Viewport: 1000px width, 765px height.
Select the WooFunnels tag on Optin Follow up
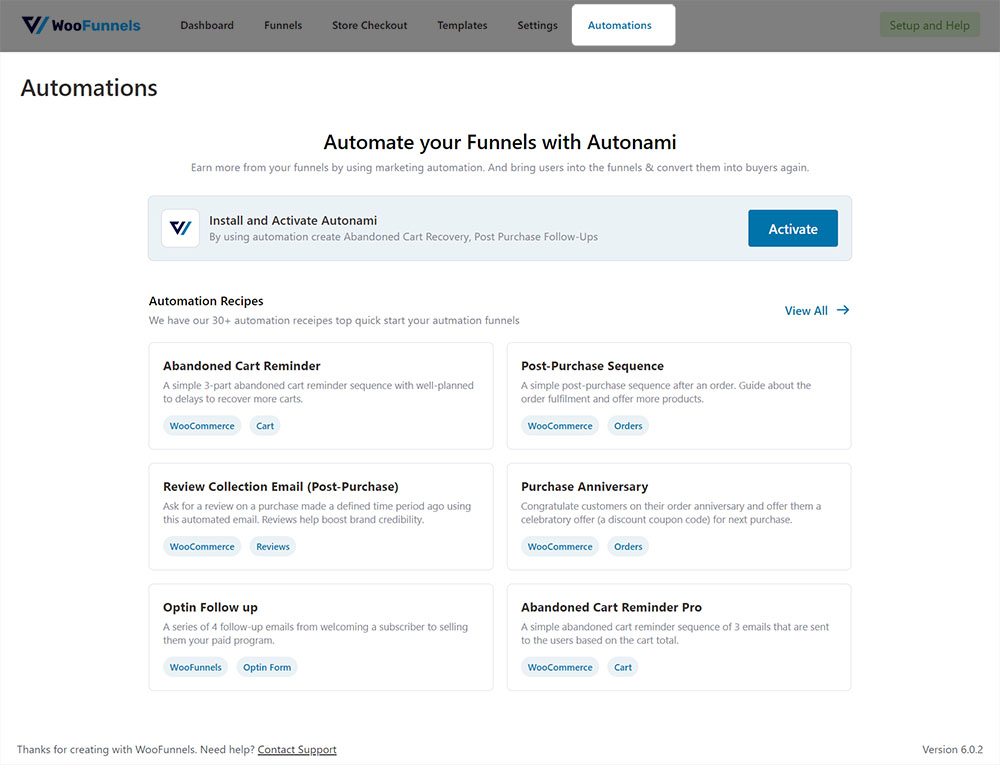tap(196, 667)
